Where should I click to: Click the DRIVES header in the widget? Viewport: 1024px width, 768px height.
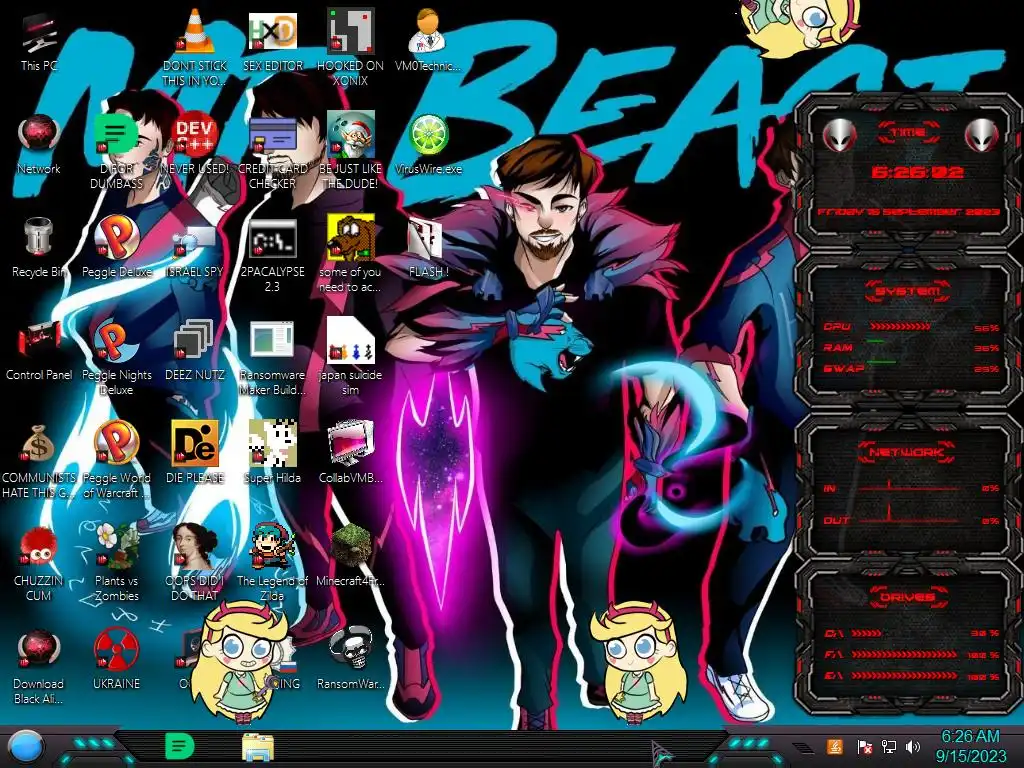[x=908, y=597]
